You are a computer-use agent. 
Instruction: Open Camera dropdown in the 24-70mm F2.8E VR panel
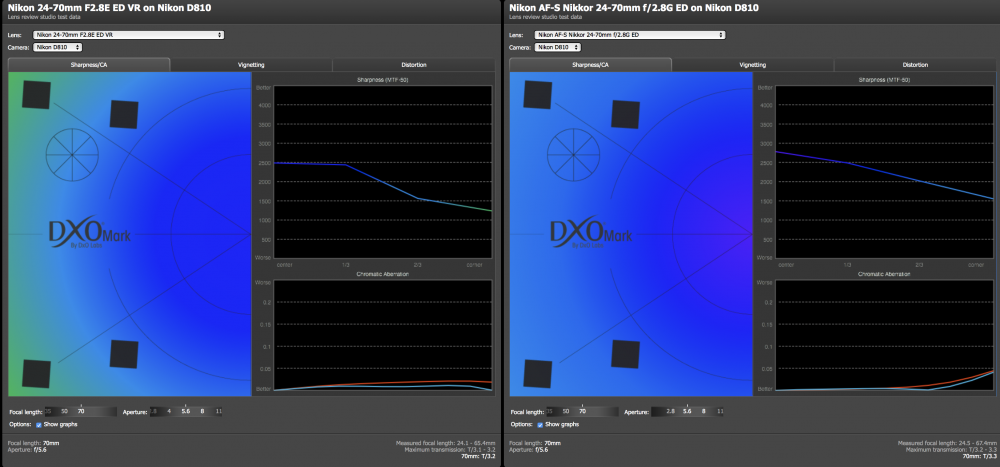(x=57, y=47)
